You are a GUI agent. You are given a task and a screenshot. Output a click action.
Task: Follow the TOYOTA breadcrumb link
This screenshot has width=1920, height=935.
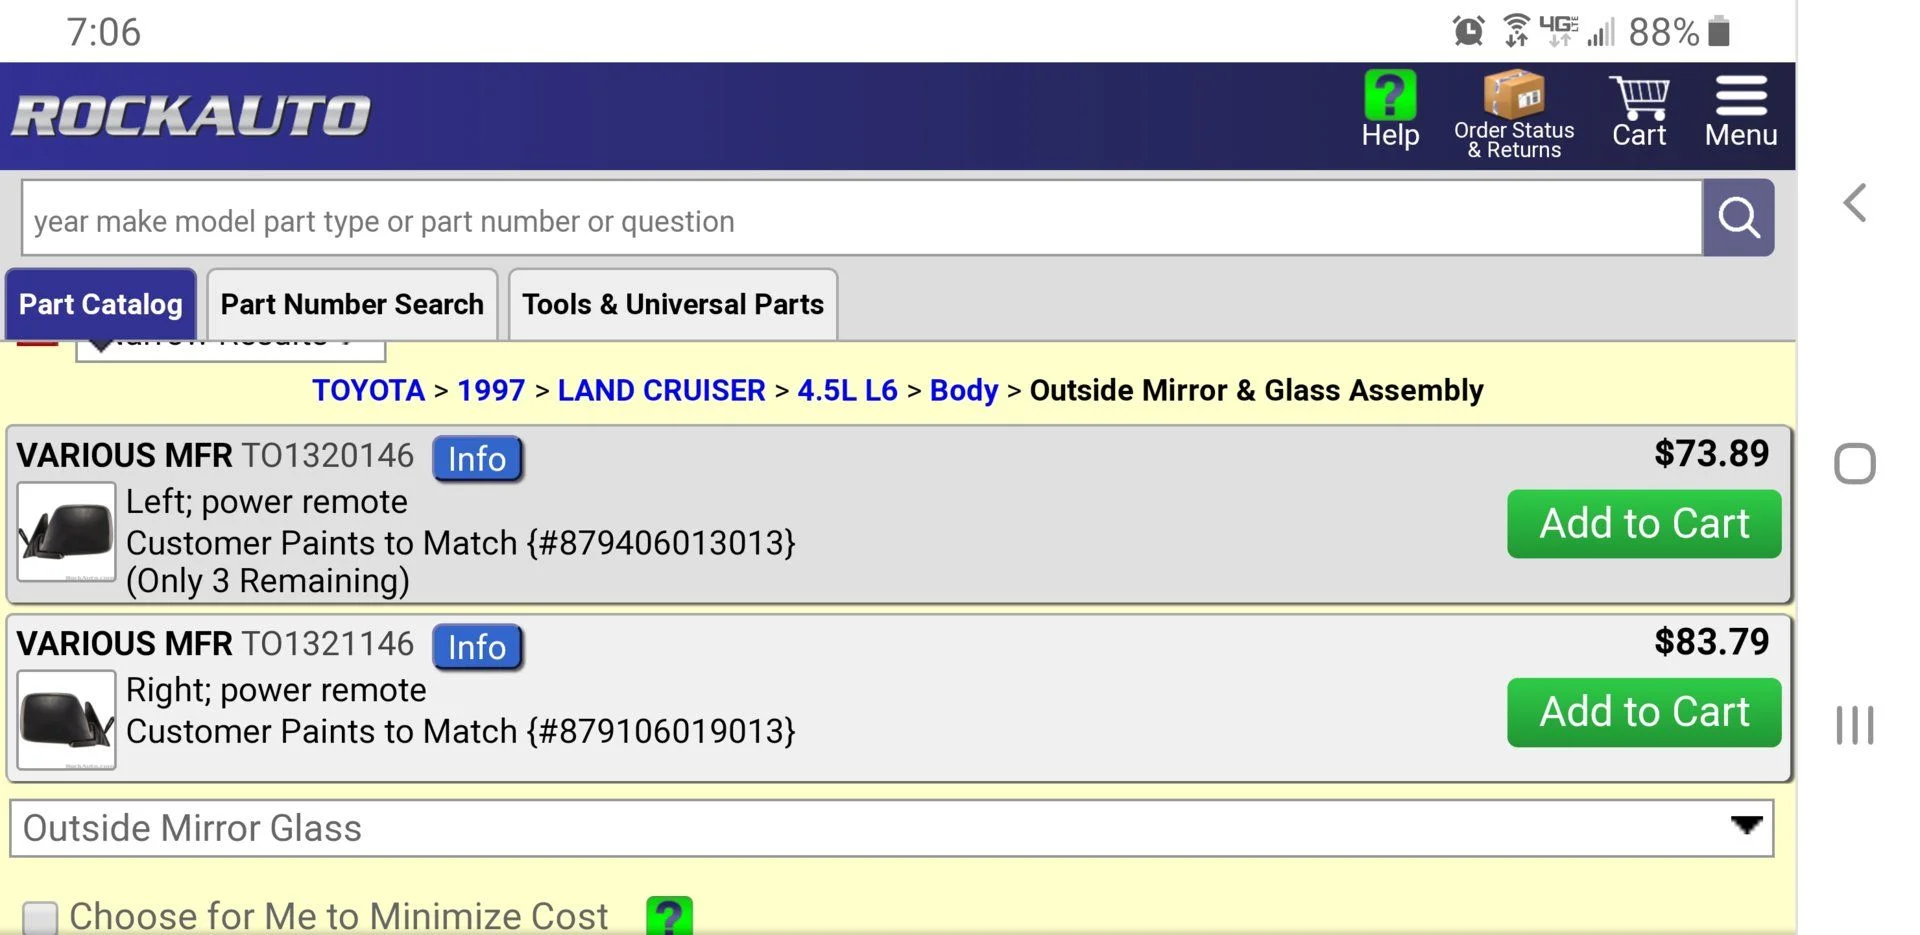click(x=368, y=390)
